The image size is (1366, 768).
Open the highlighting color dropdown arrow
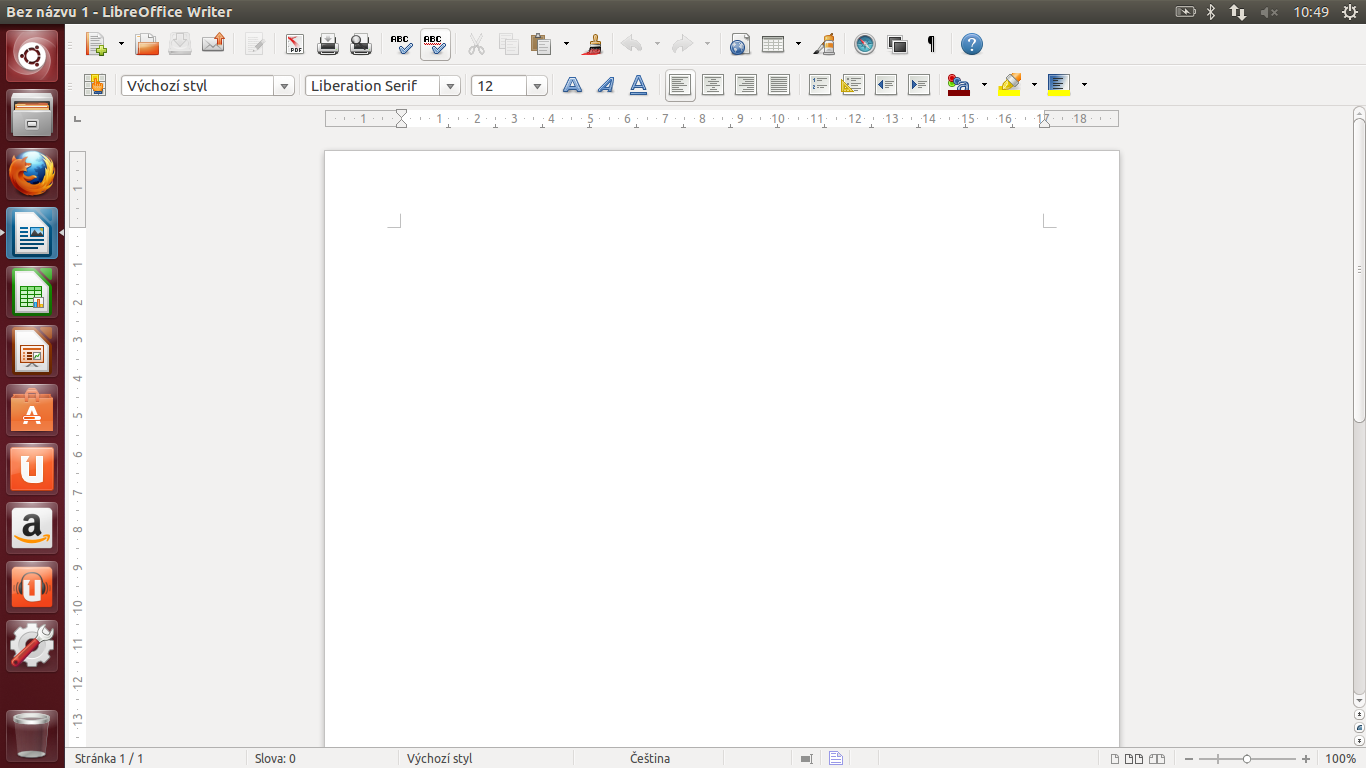(1034, 85)
